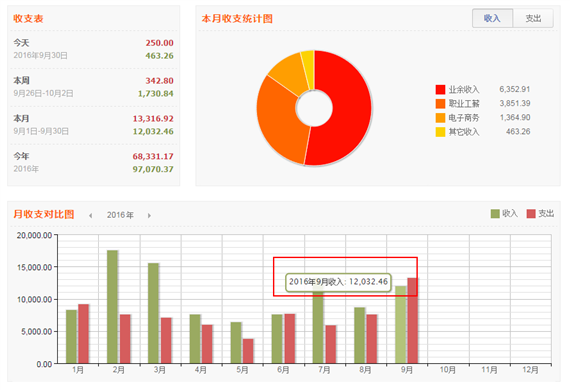Screen dimensions: 570x390
Task: Click the 月收支对比图 panel title
Action: click(x=44, y=214)
